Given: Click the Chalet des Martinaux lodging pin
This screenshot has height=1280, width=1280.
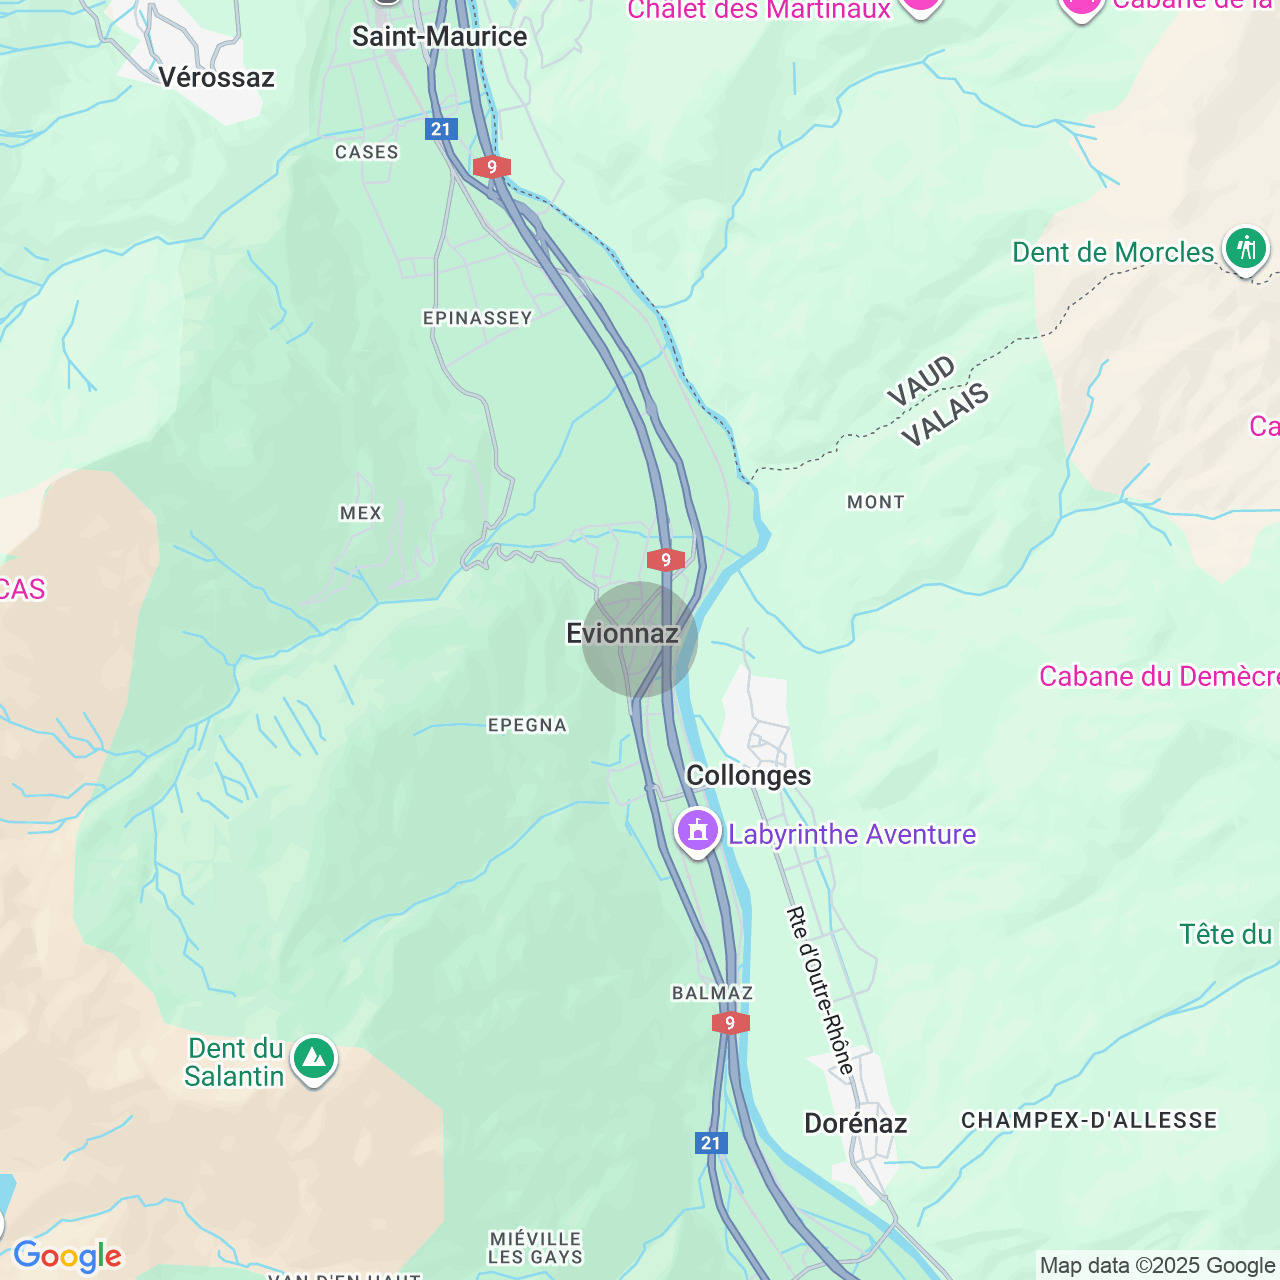Looking at the screenshot, I should coord(920,6).
